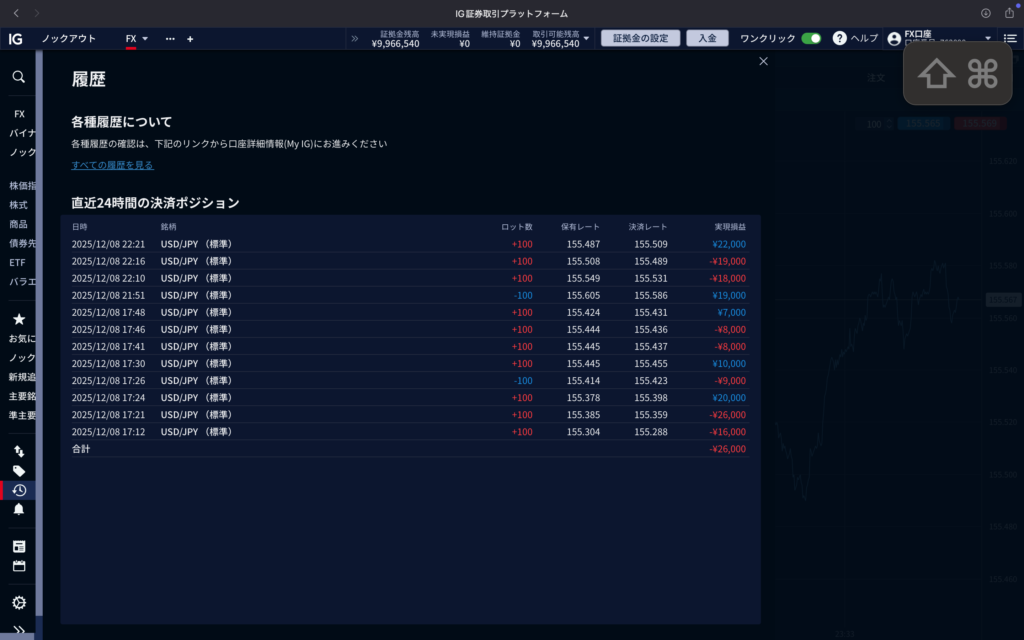Expand the sidebar with the double chevron
The image size is (1024, 640).
pos(18,630)
